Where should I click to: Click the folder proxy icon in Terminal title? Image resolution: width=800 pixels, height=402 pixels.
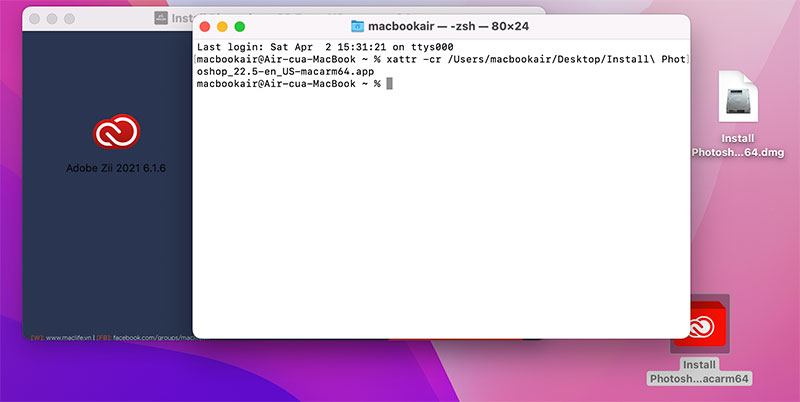pyautogui.click(x=358, y=26)
